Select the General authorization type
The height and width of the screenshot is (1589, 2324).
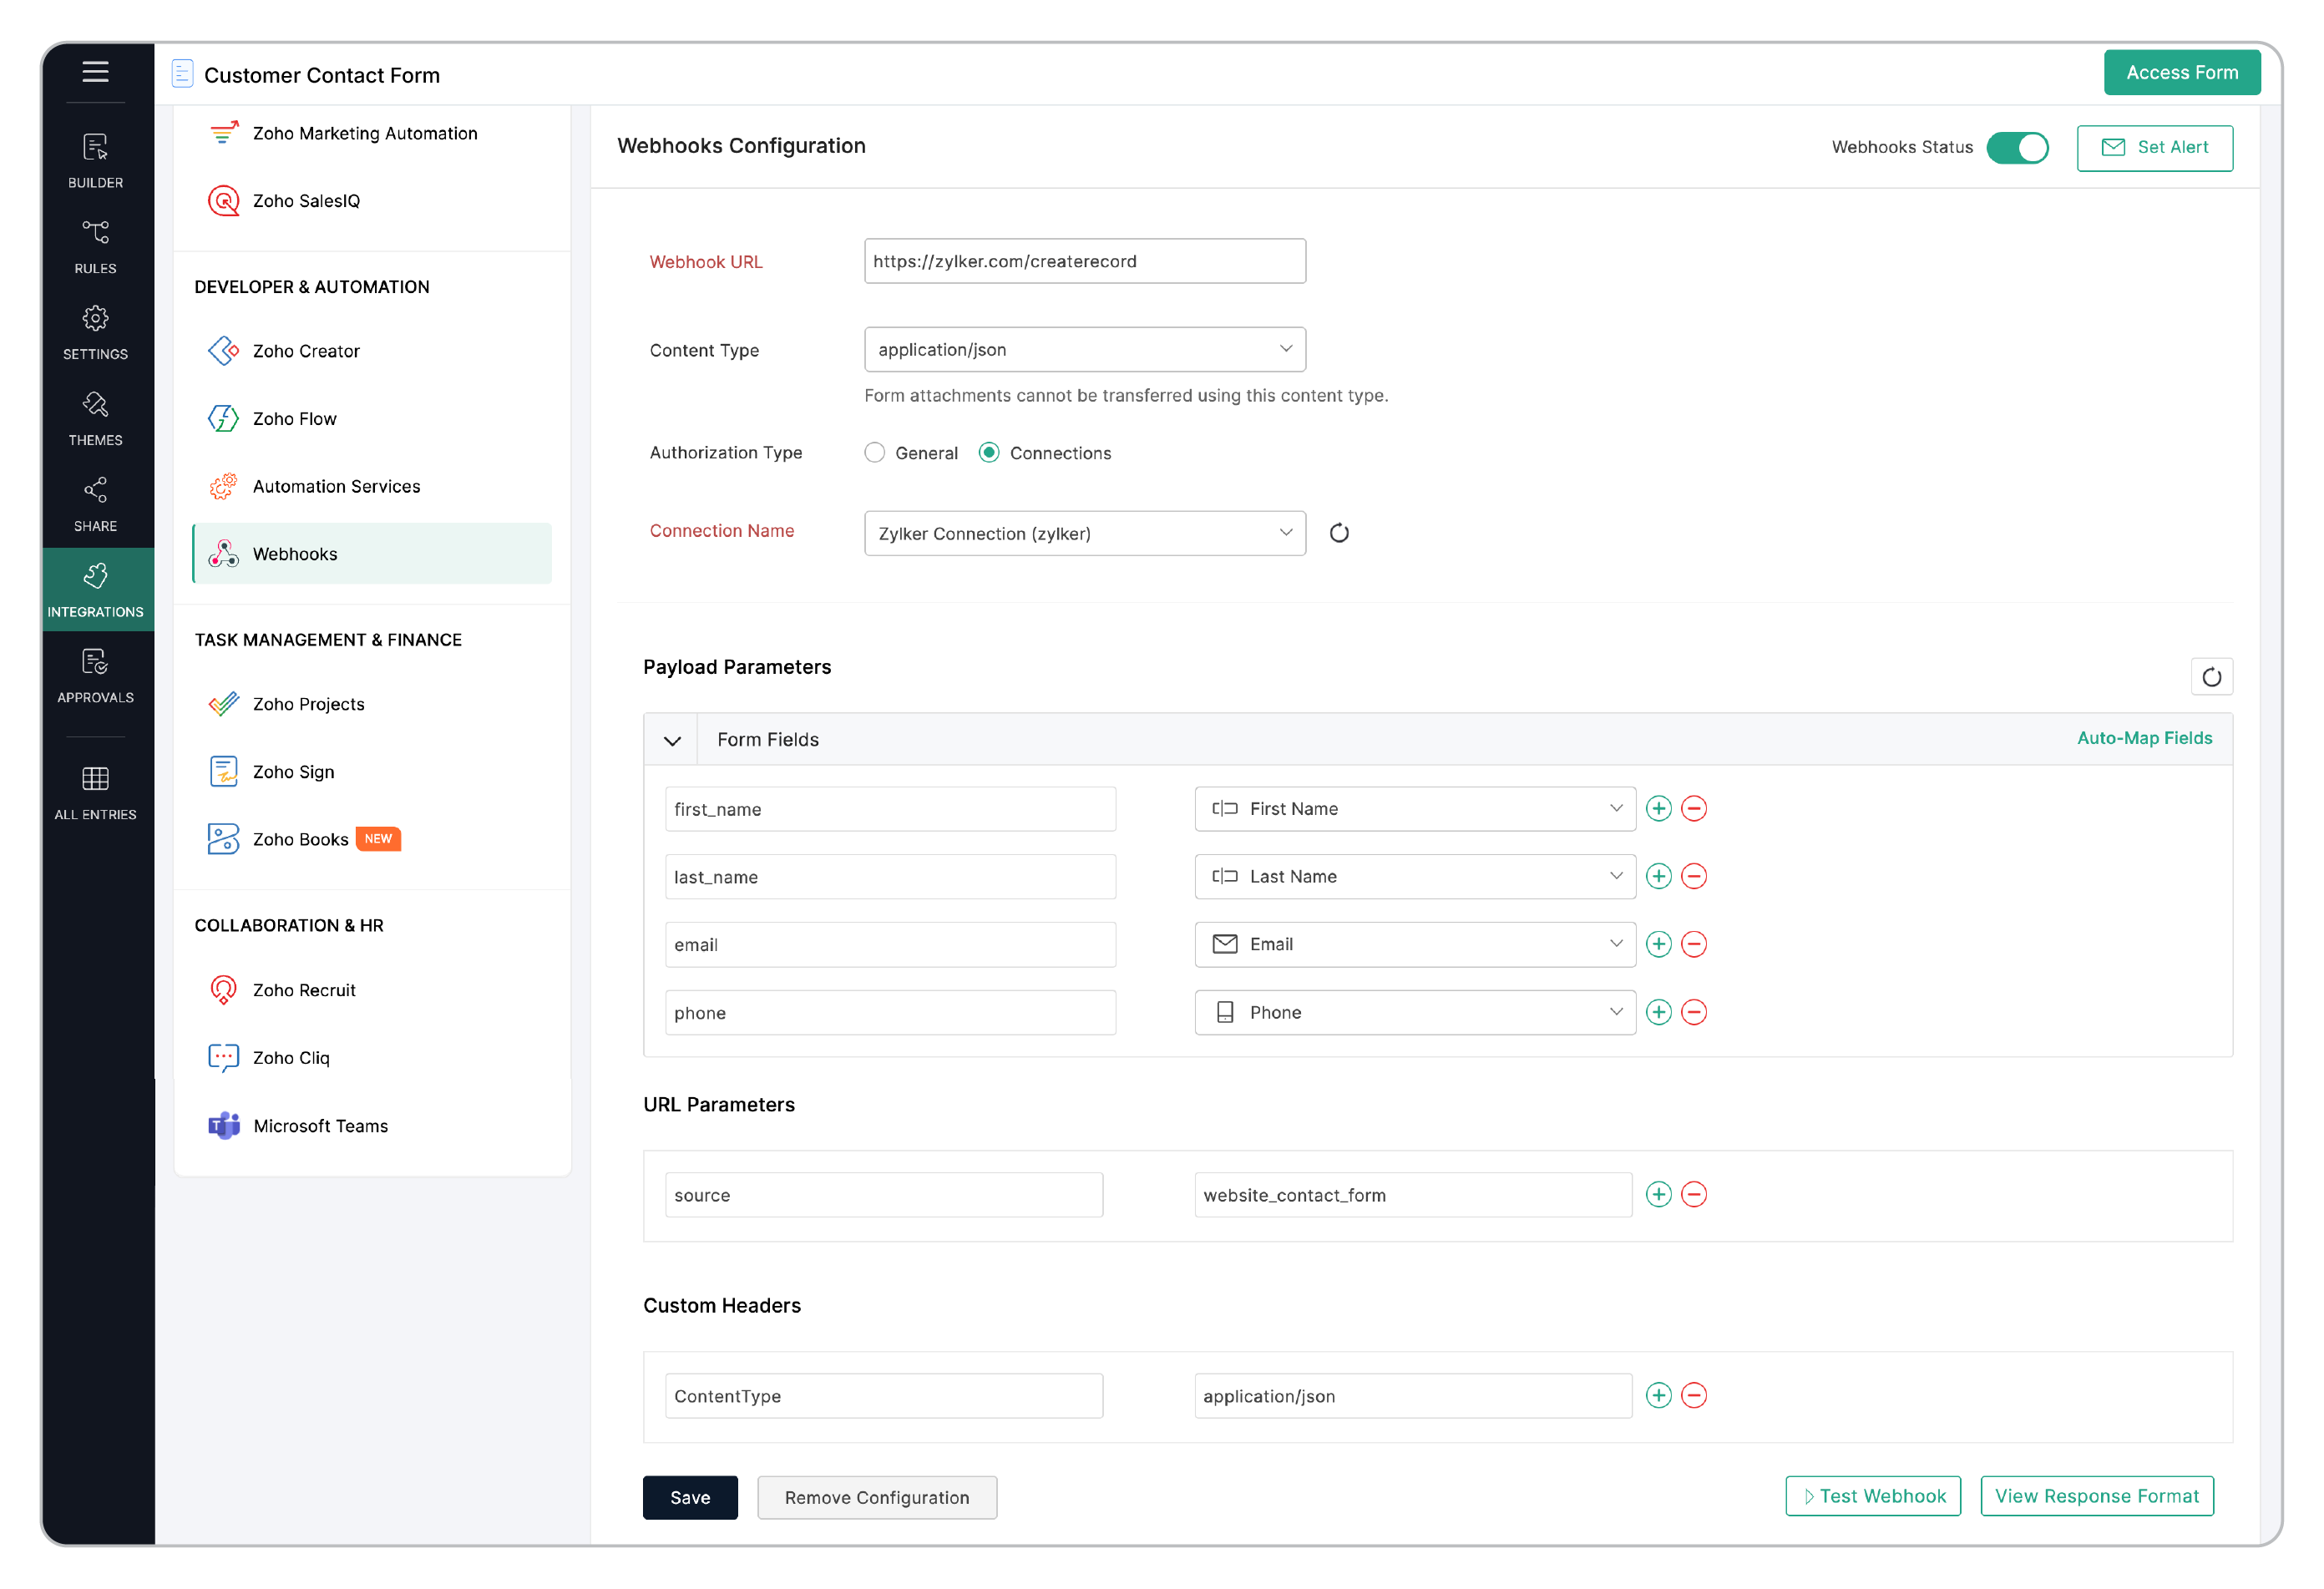pos(875,452)
